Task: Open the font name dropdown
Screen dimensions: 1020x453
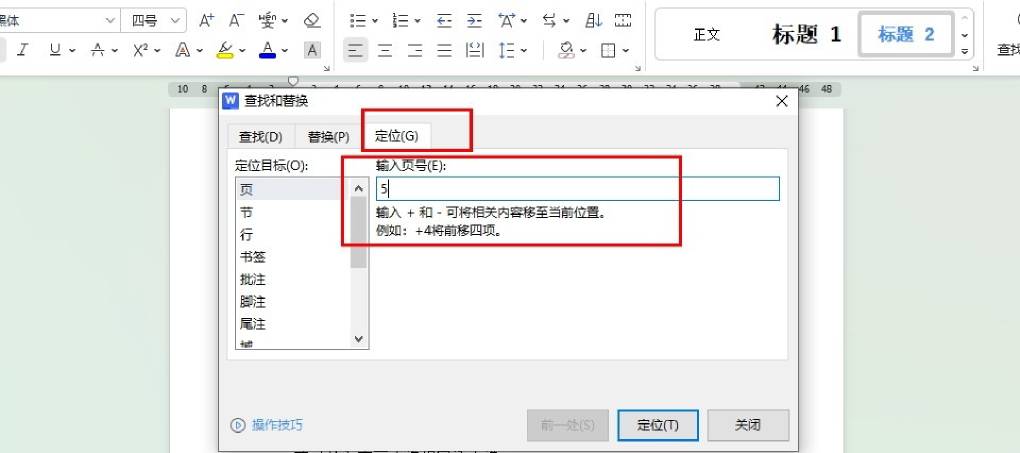Action: 110,21
